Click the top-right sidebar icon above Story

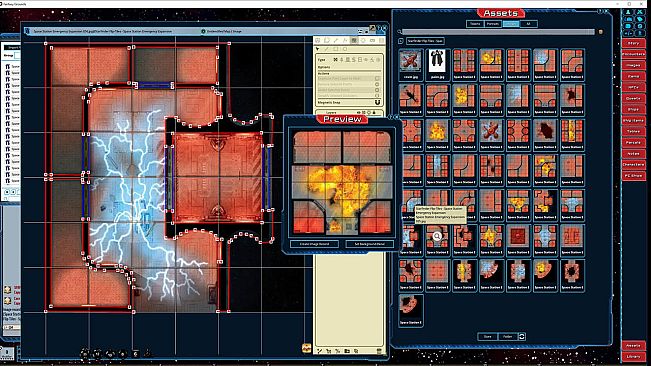tap(640, 12)
